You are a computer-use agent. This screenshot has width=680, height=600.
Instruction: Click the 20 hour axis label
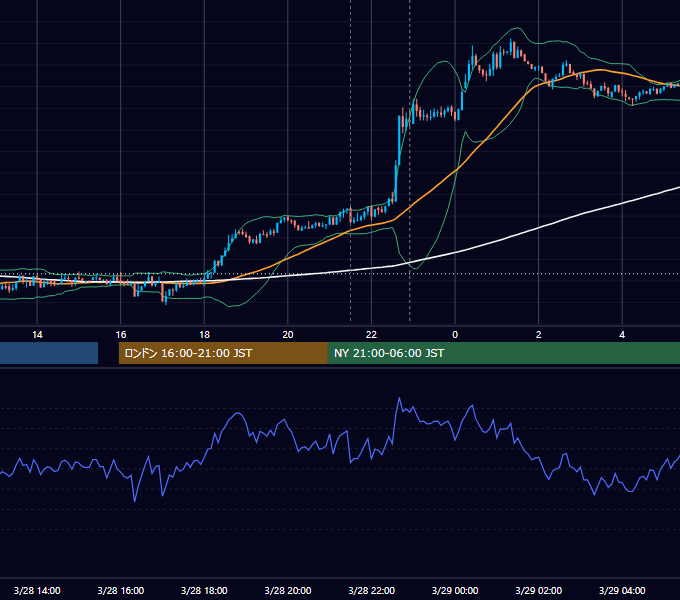pyautogui.click(x=288, y=335)
